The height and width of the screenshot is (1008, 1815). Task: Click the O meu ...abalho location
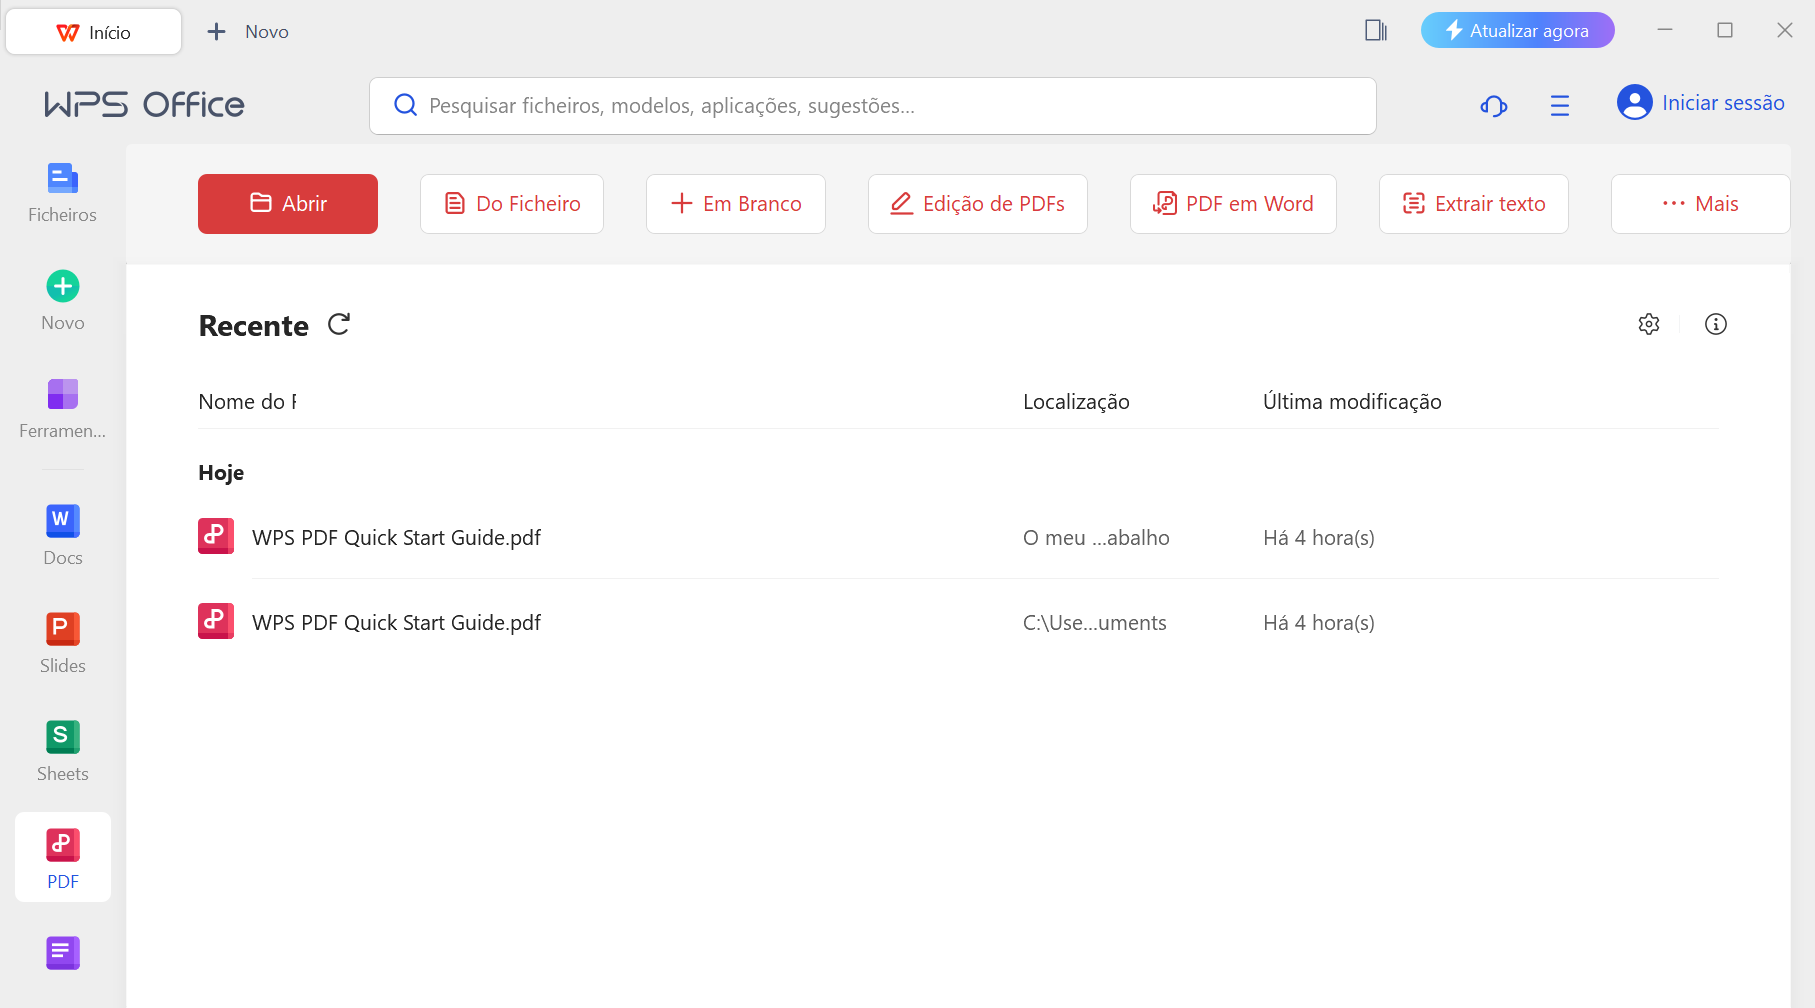(1096, 538)
